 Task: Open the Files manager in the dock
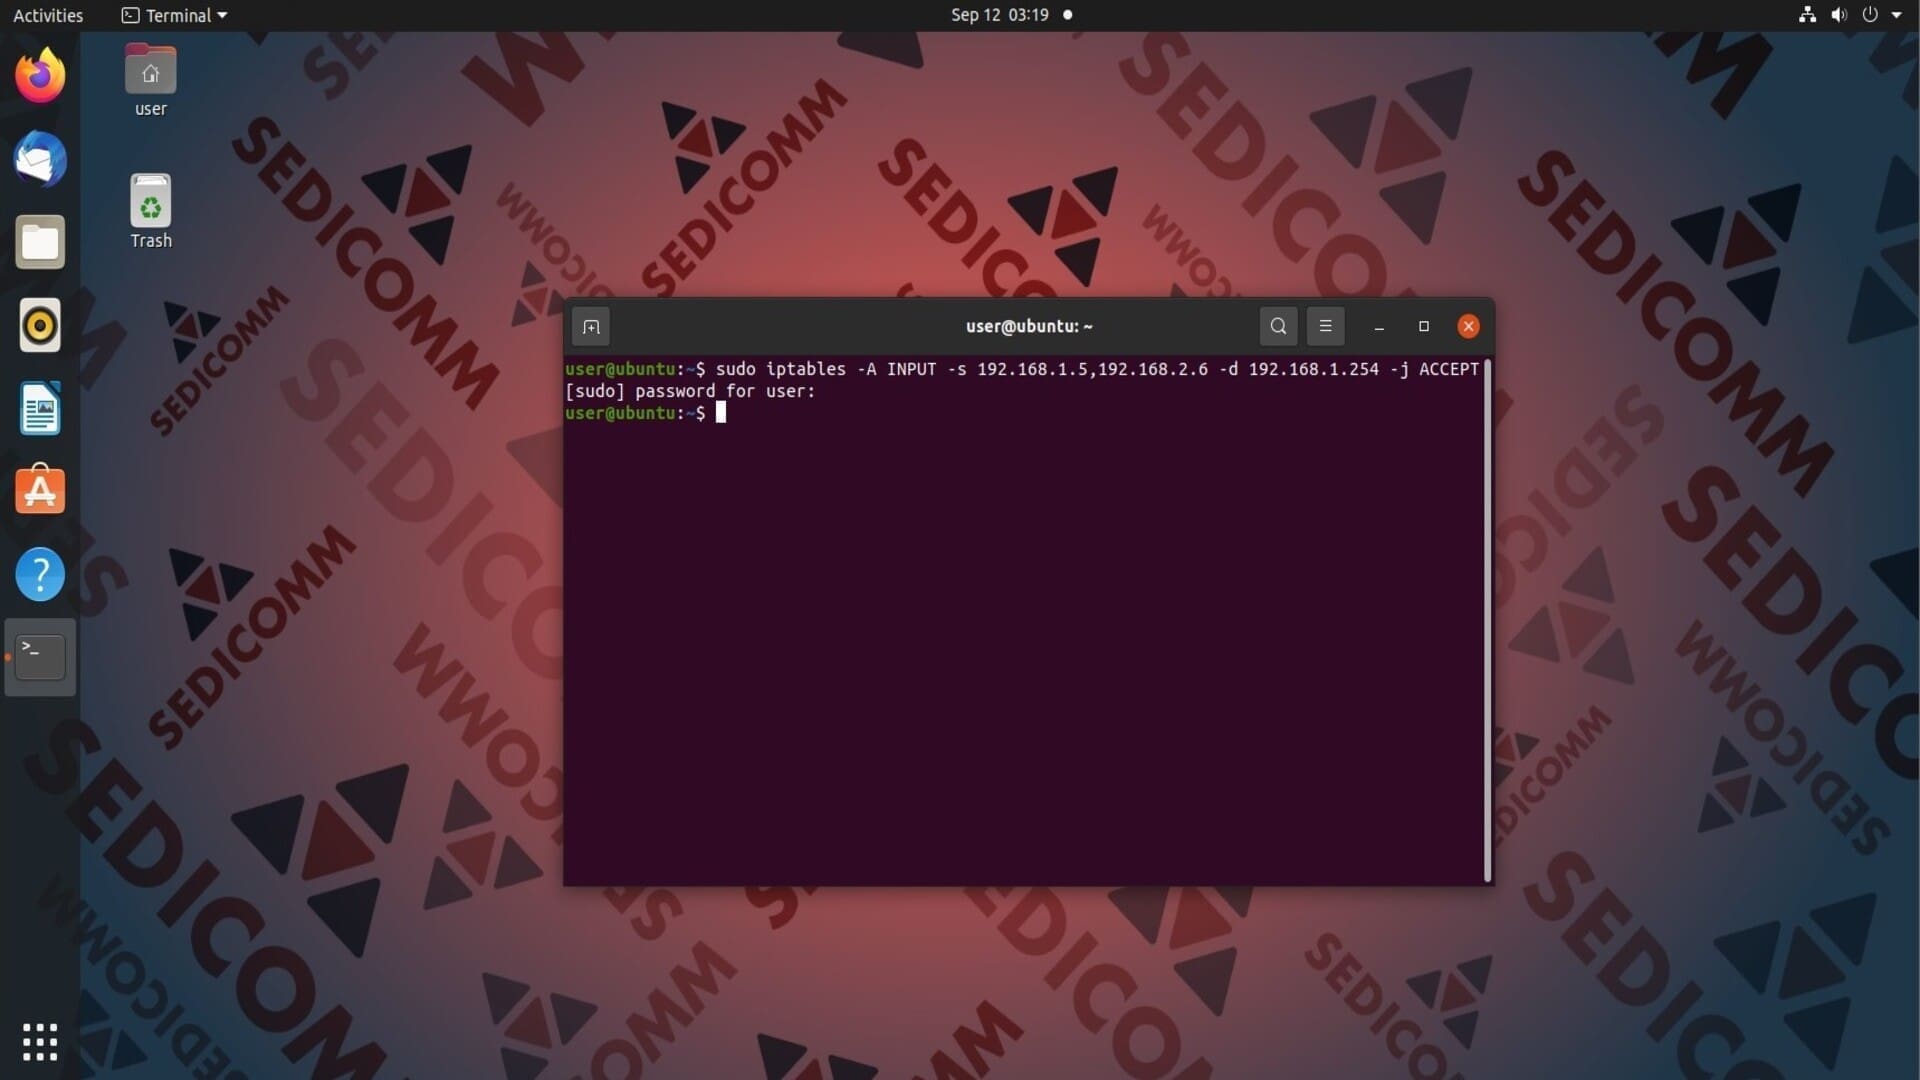pyautogui.click(x=40, y=242)
